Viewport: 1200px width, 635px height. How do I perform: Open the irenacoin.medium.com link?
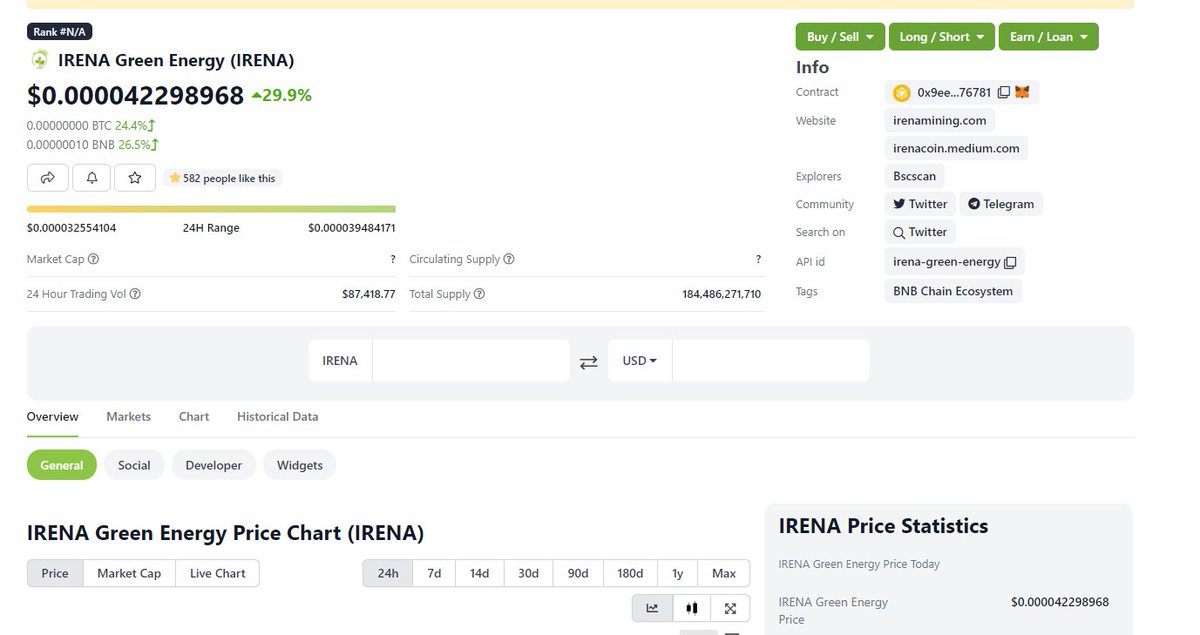point(956,149)
